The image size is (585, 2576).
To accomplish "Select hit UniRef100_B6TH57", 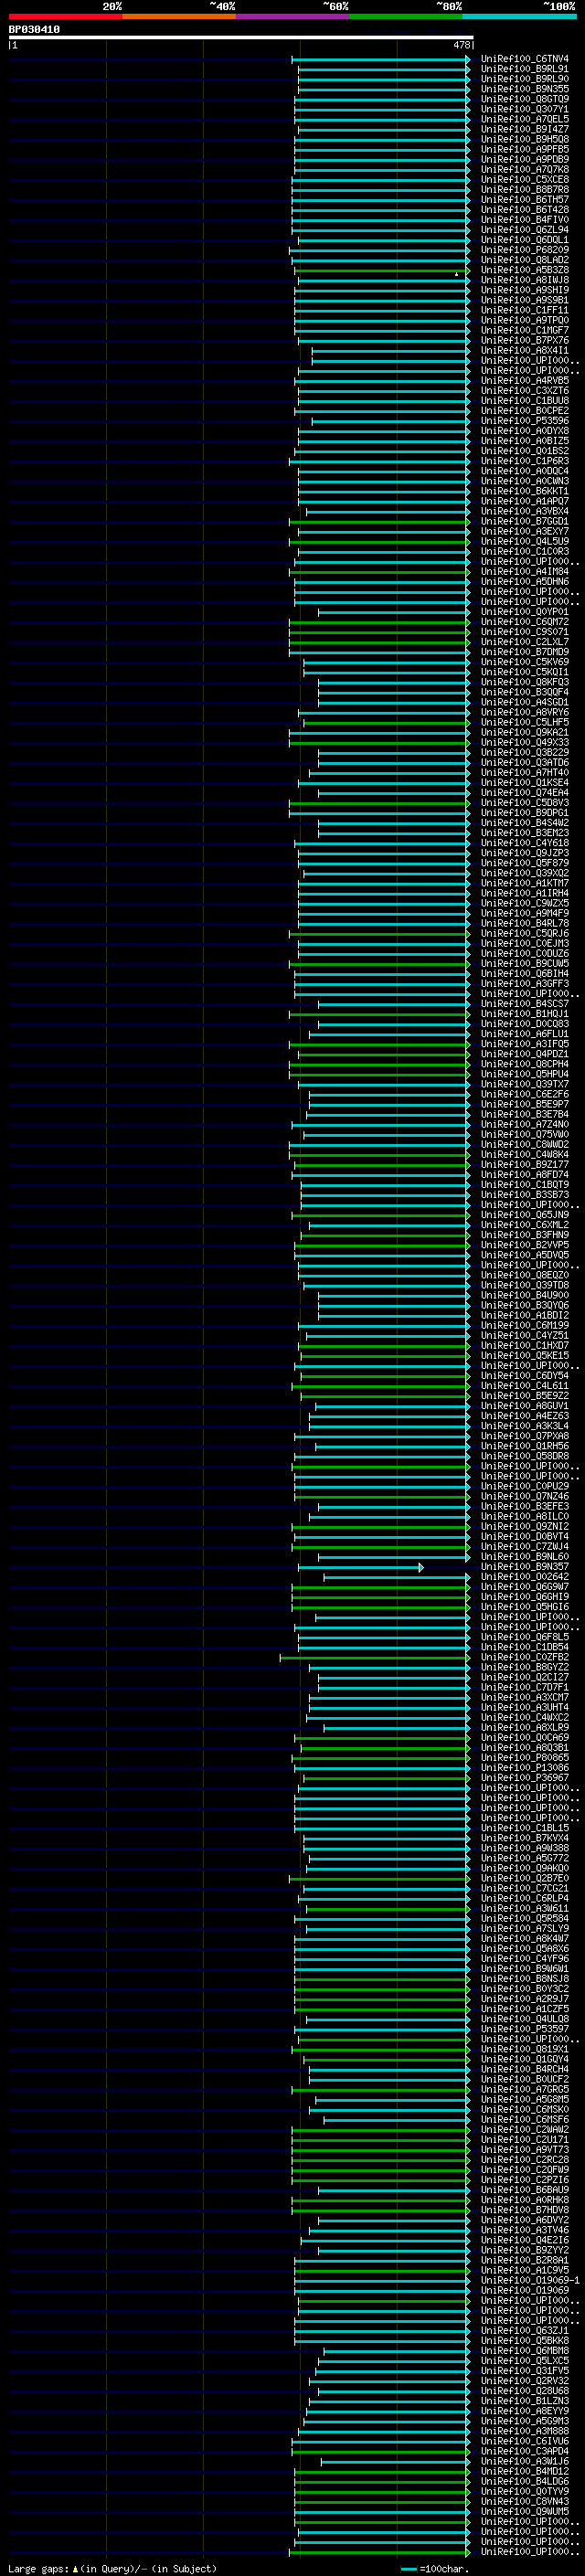I will [525, 200].
